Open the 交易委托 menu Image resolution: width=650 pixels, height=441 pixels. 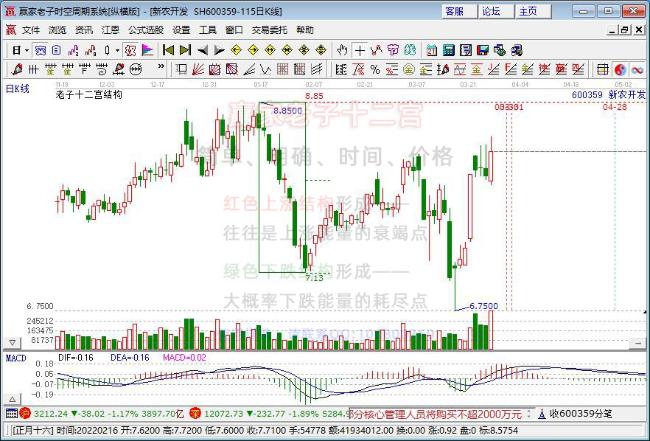[x=269, y=30]
